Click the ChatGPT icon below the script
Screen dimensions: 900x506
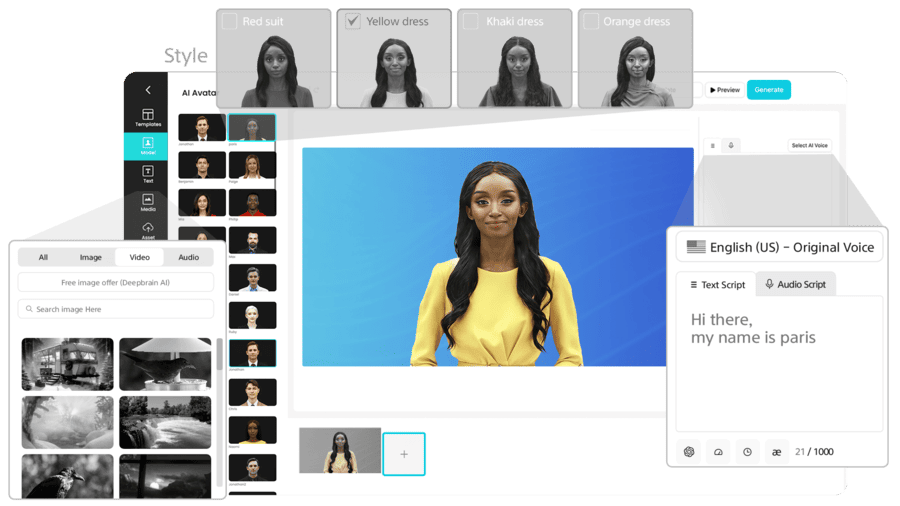(689, 452)
